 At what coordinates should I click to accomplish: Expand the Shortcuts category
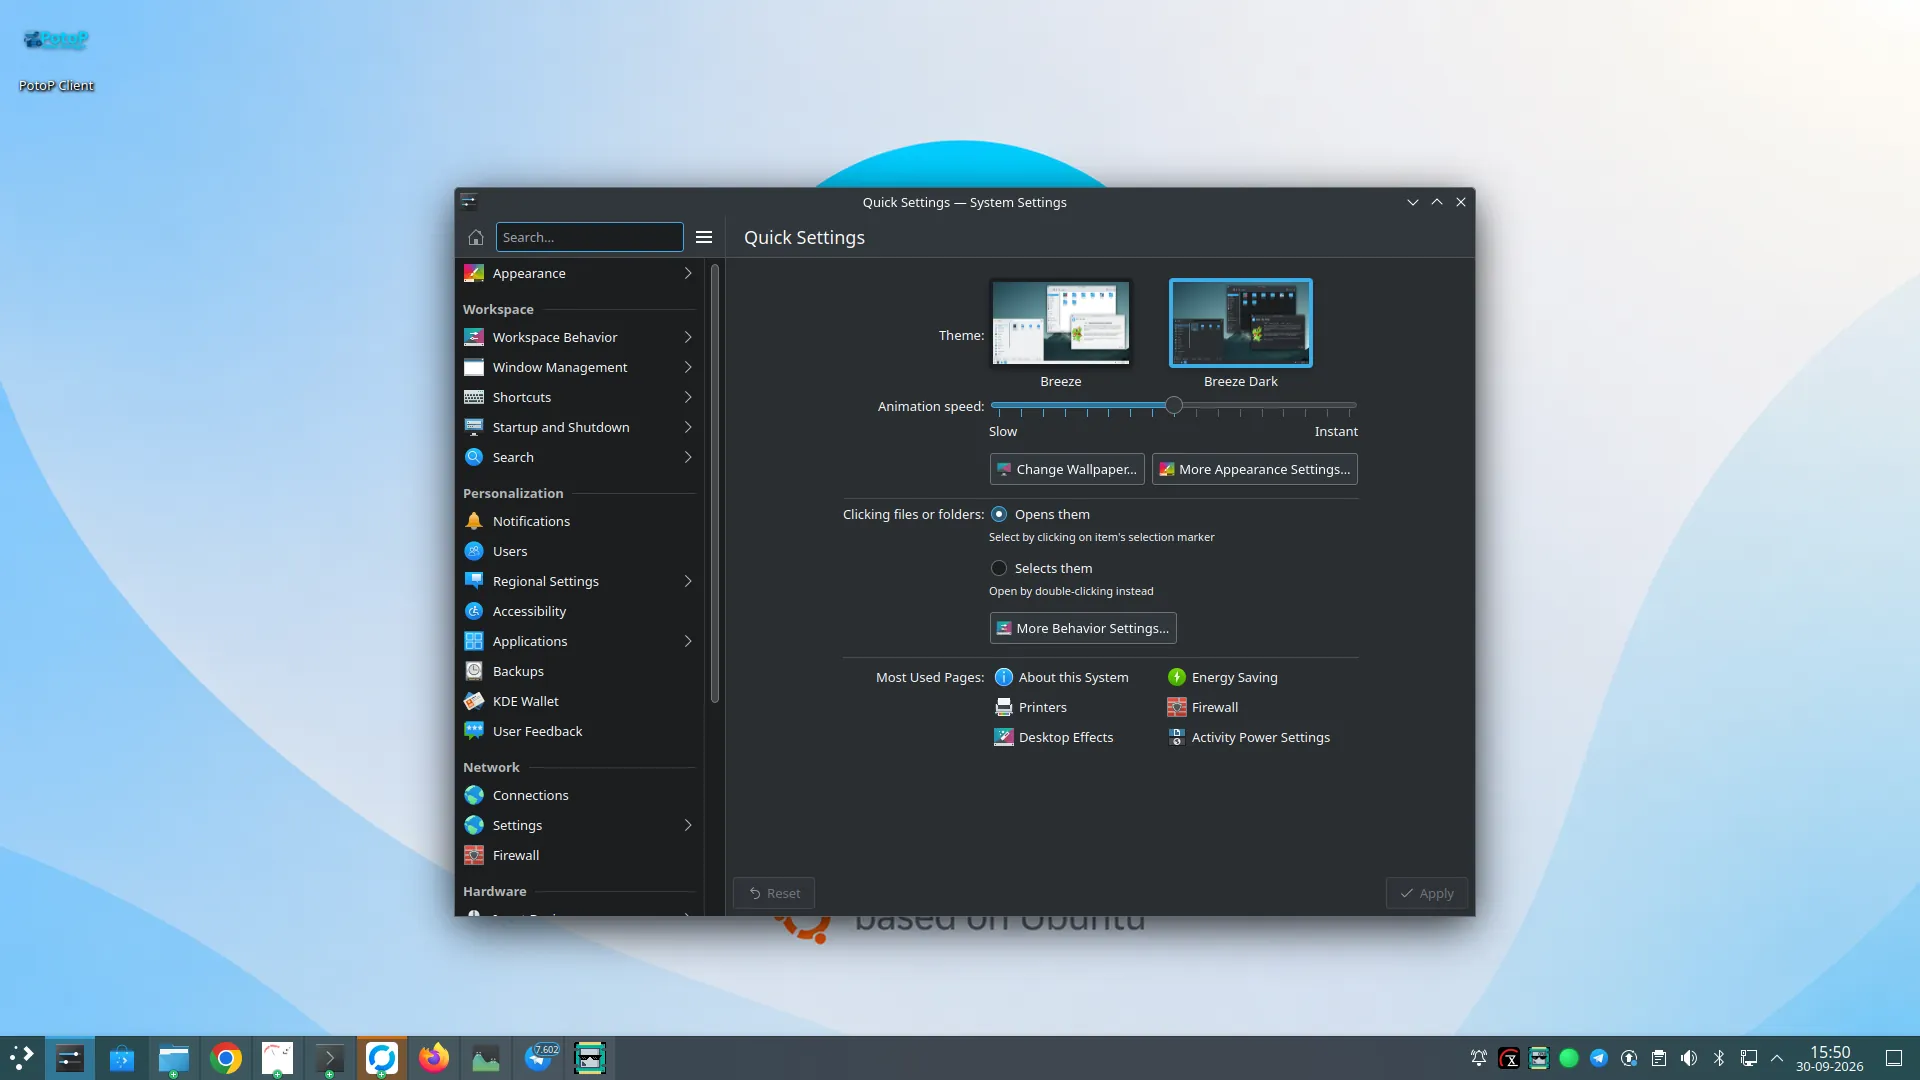579,397
